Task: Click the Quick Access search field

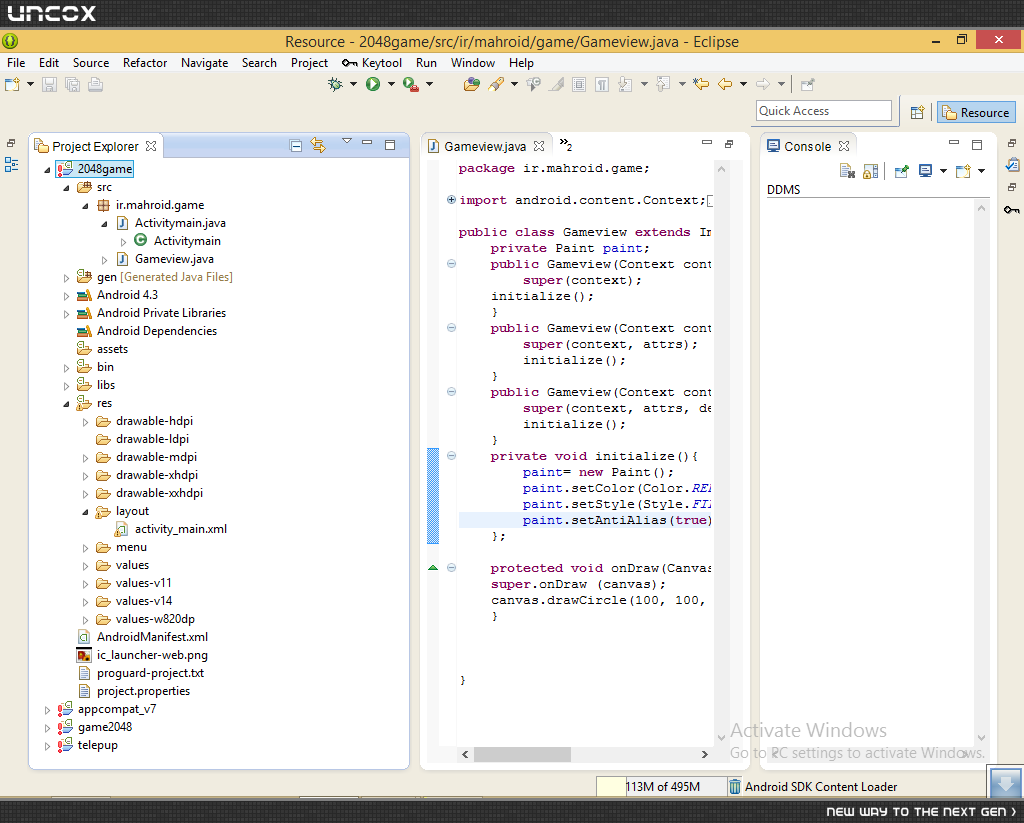Action: (824, 110)
